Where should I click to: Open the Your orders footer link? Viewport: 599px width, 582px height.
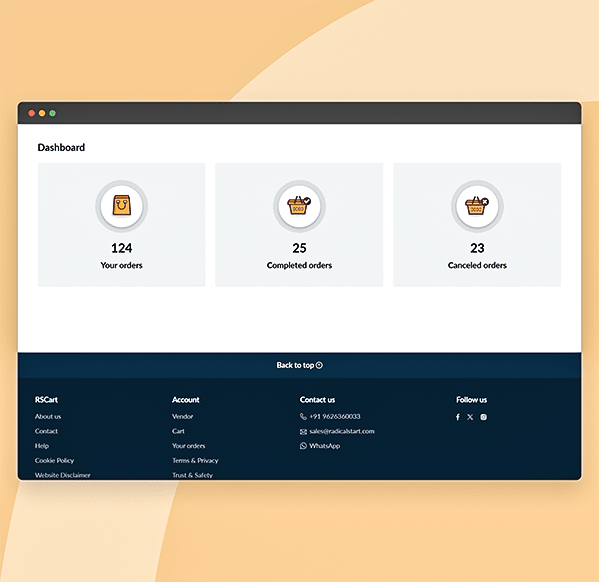pyautogui.click(x=188, y=446)
